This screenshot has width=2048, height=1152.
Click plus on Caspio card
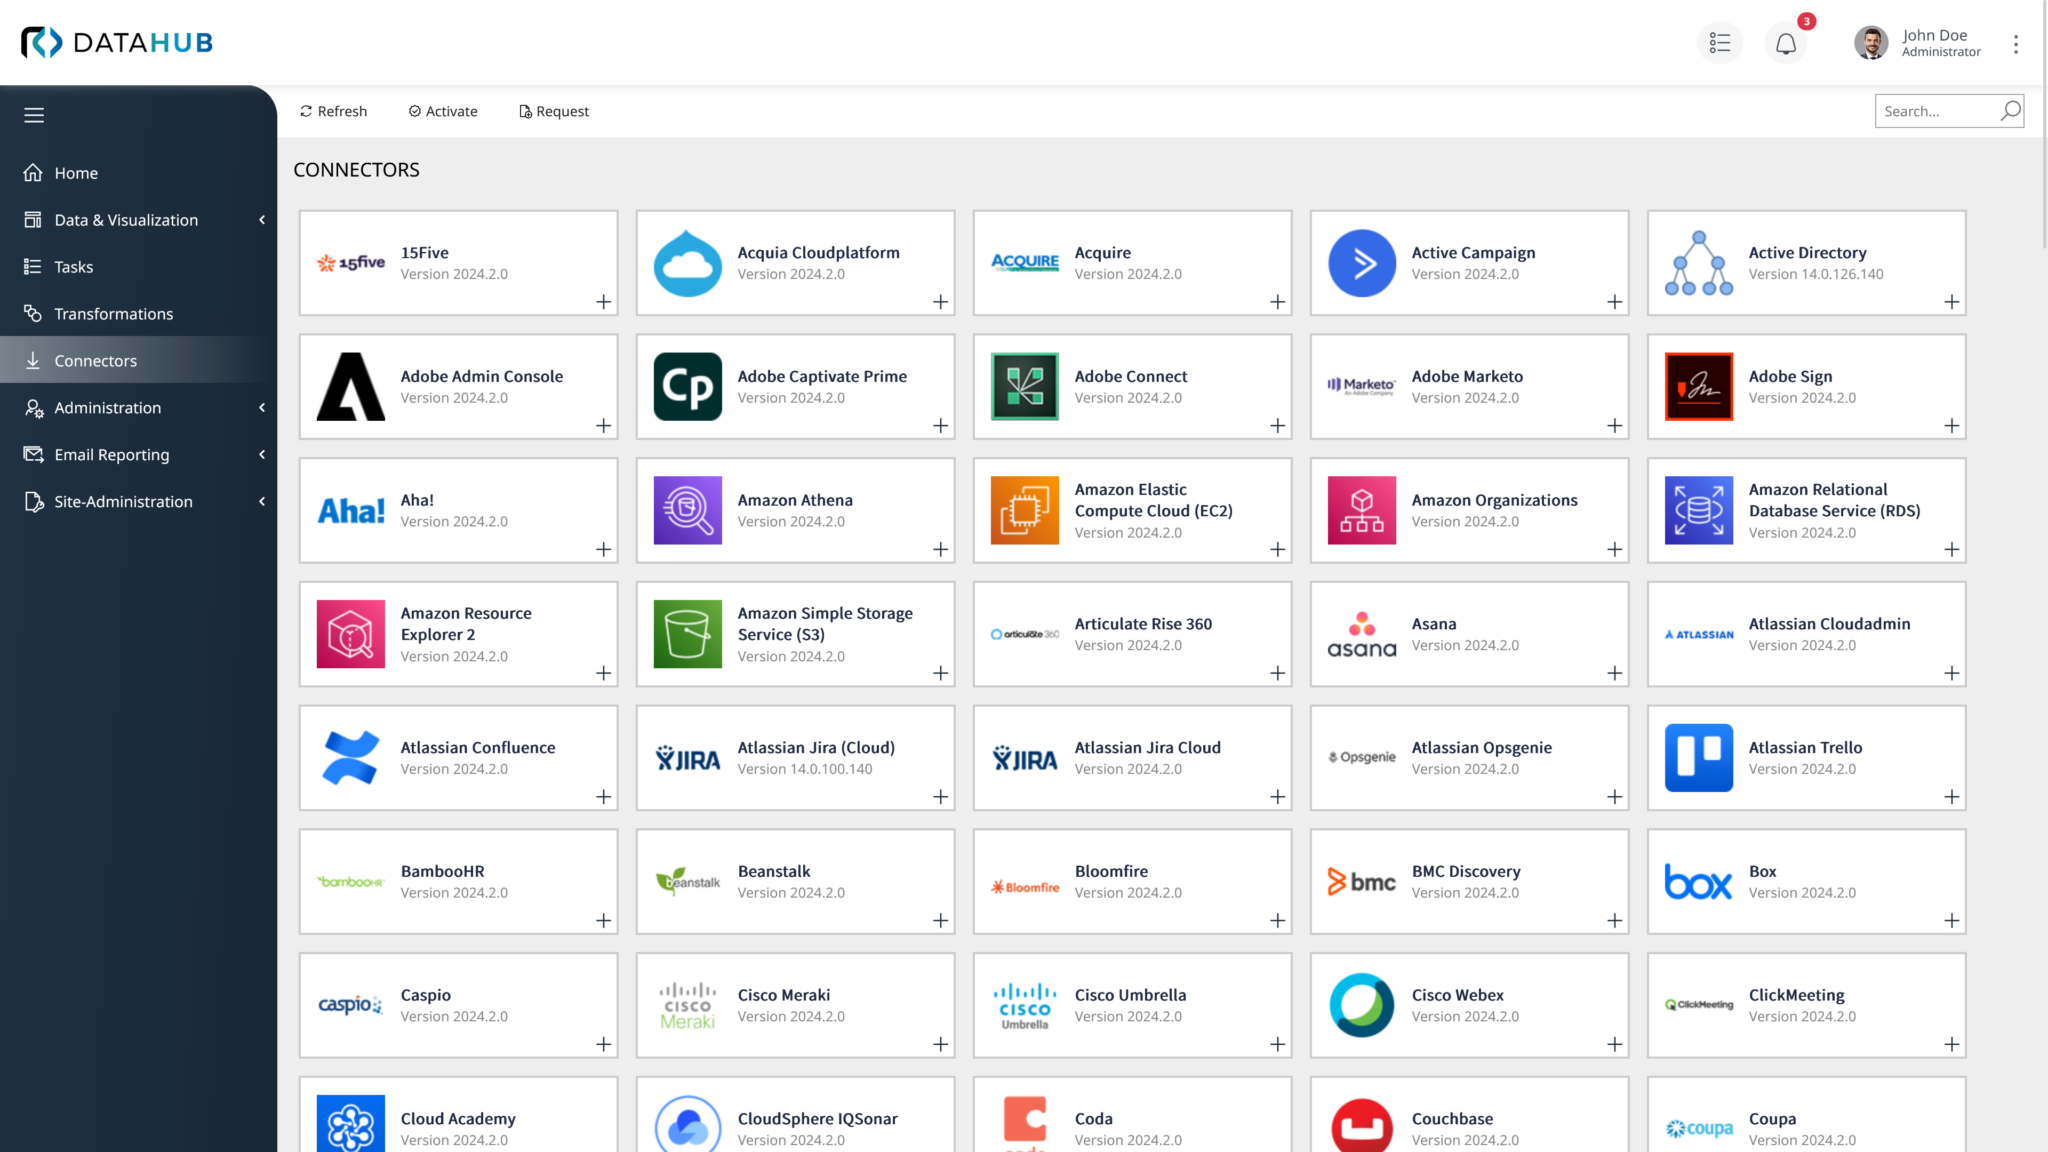pyautogui.click(x=603, y=1044)
